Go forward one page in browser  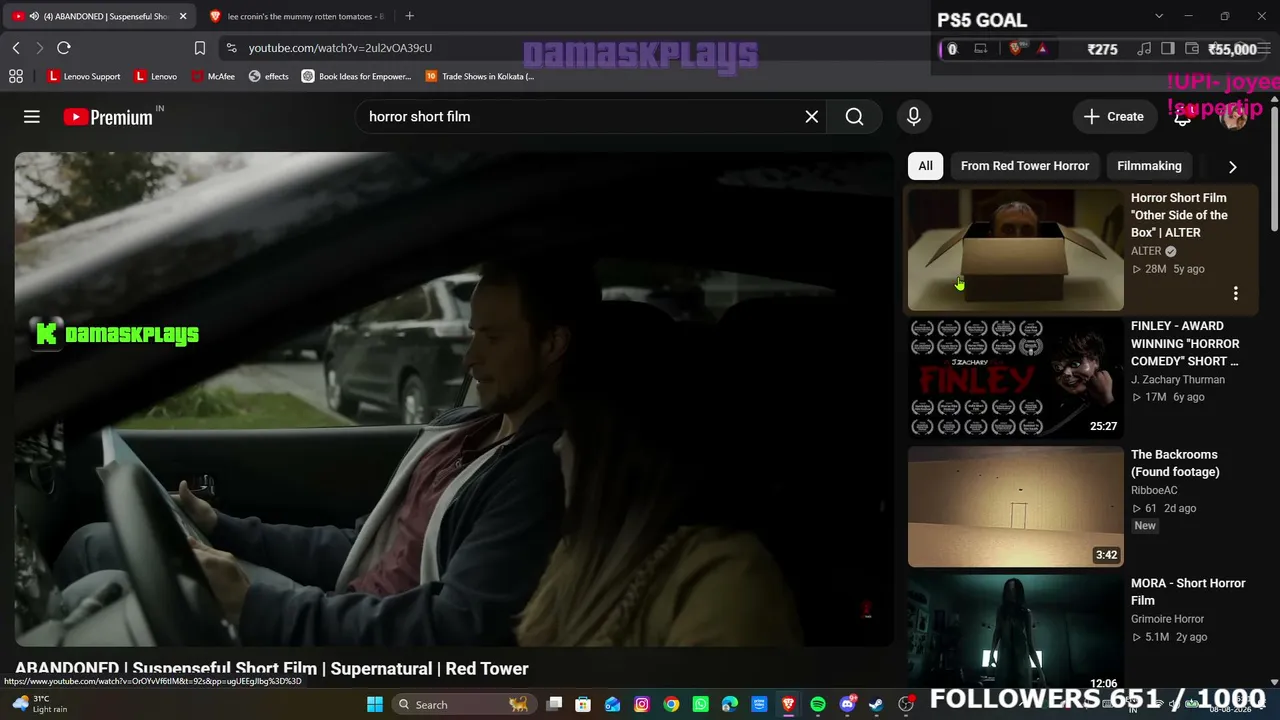(x=39, y=48)
